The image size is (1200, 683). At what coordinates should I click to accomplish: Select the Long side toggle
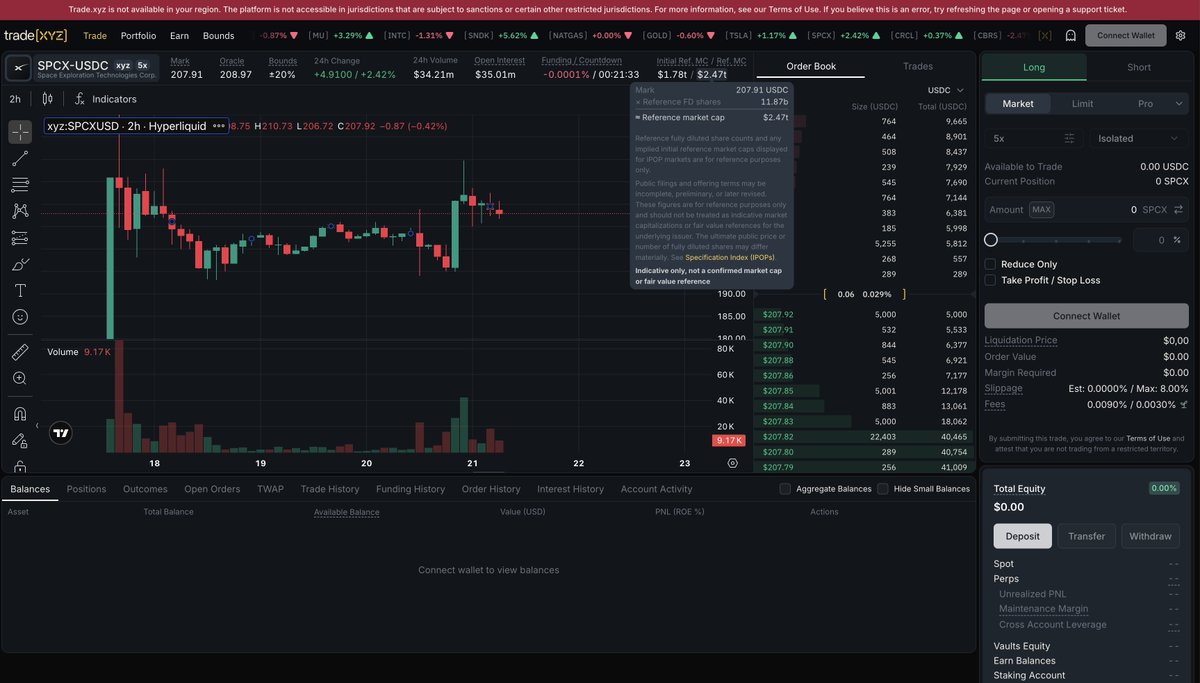pyautogui.click(x=1034, y=67)
